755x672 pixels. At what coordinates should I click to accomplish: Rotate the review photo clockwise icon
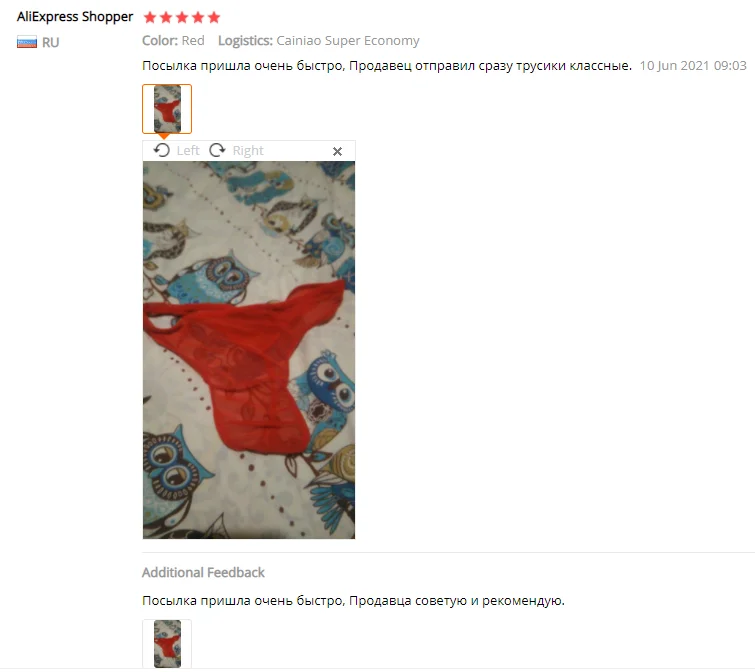[x=217, y=150]
